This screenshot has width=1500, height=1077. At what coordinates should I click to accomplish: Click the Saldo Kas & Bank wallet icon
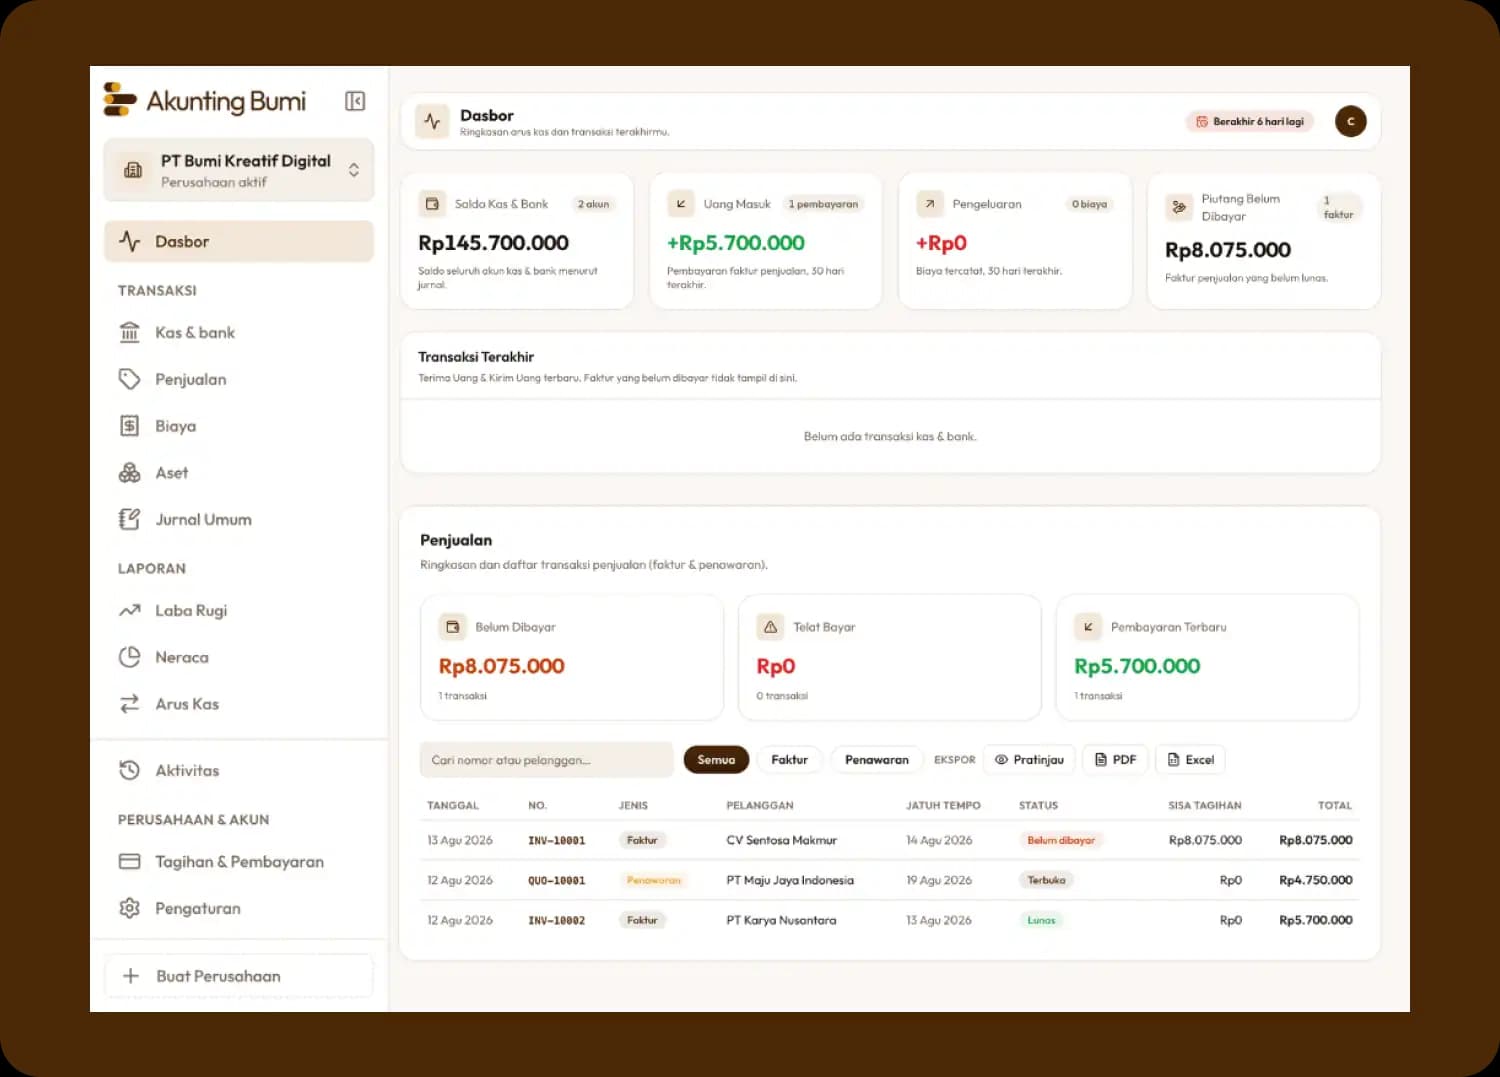pos(432,204)
